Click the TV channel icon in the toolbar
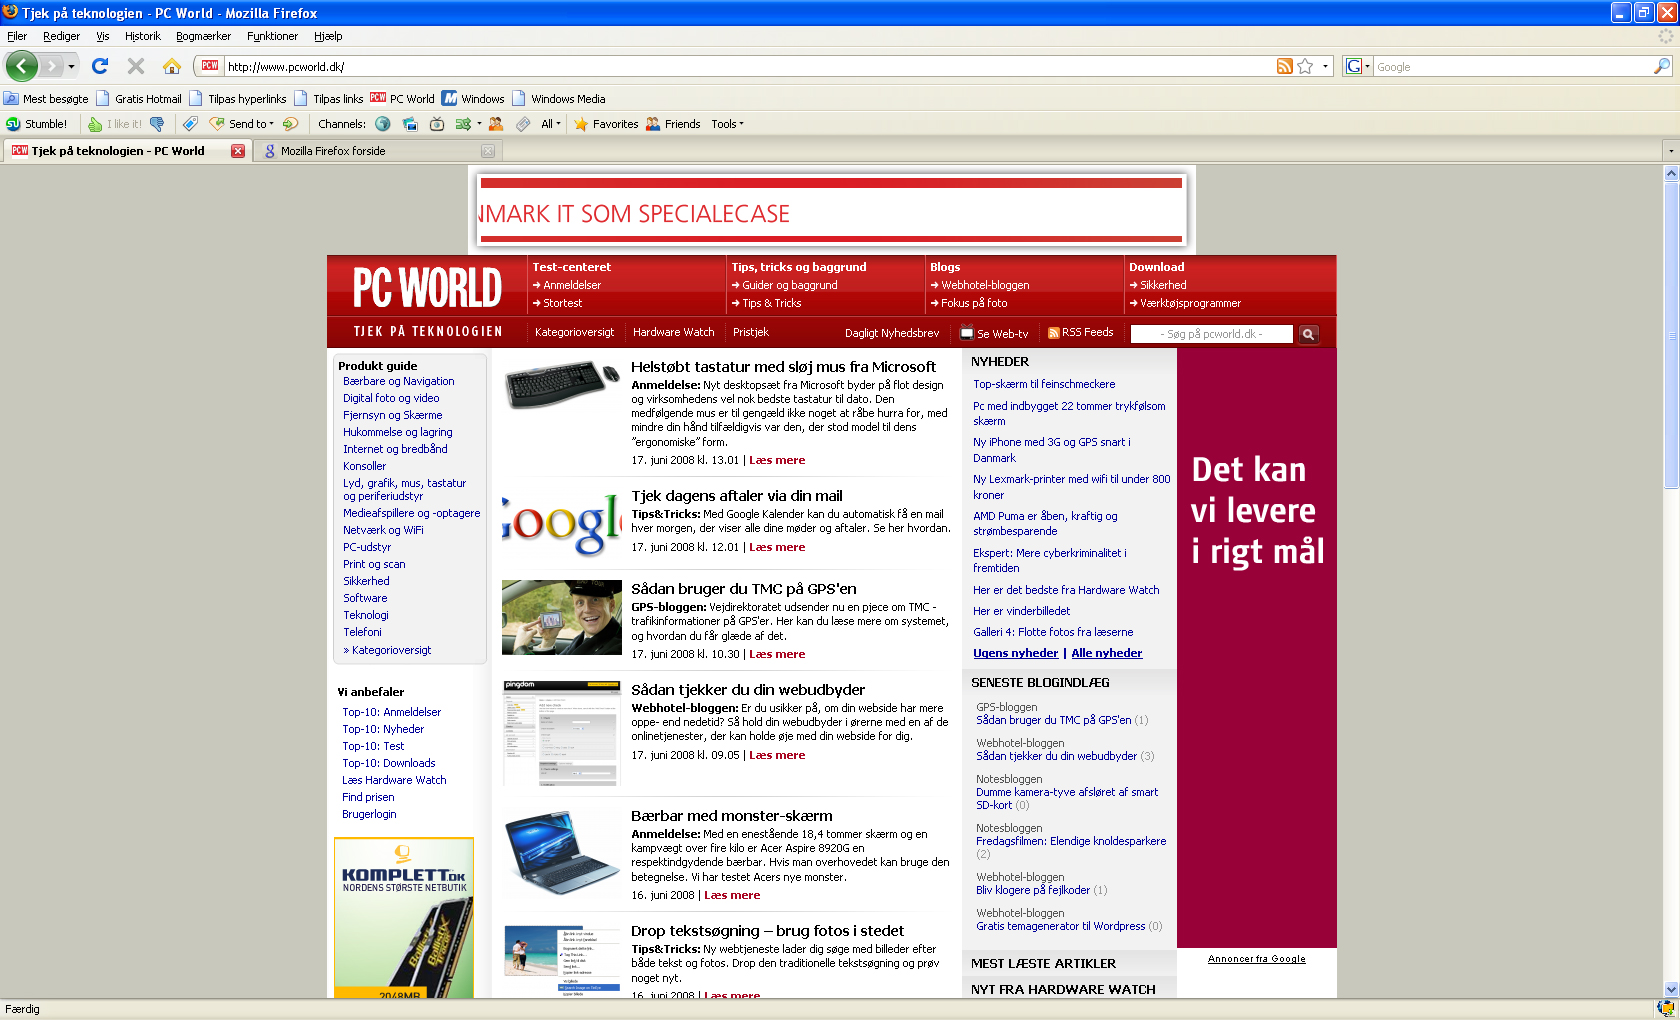 point(437,123)
